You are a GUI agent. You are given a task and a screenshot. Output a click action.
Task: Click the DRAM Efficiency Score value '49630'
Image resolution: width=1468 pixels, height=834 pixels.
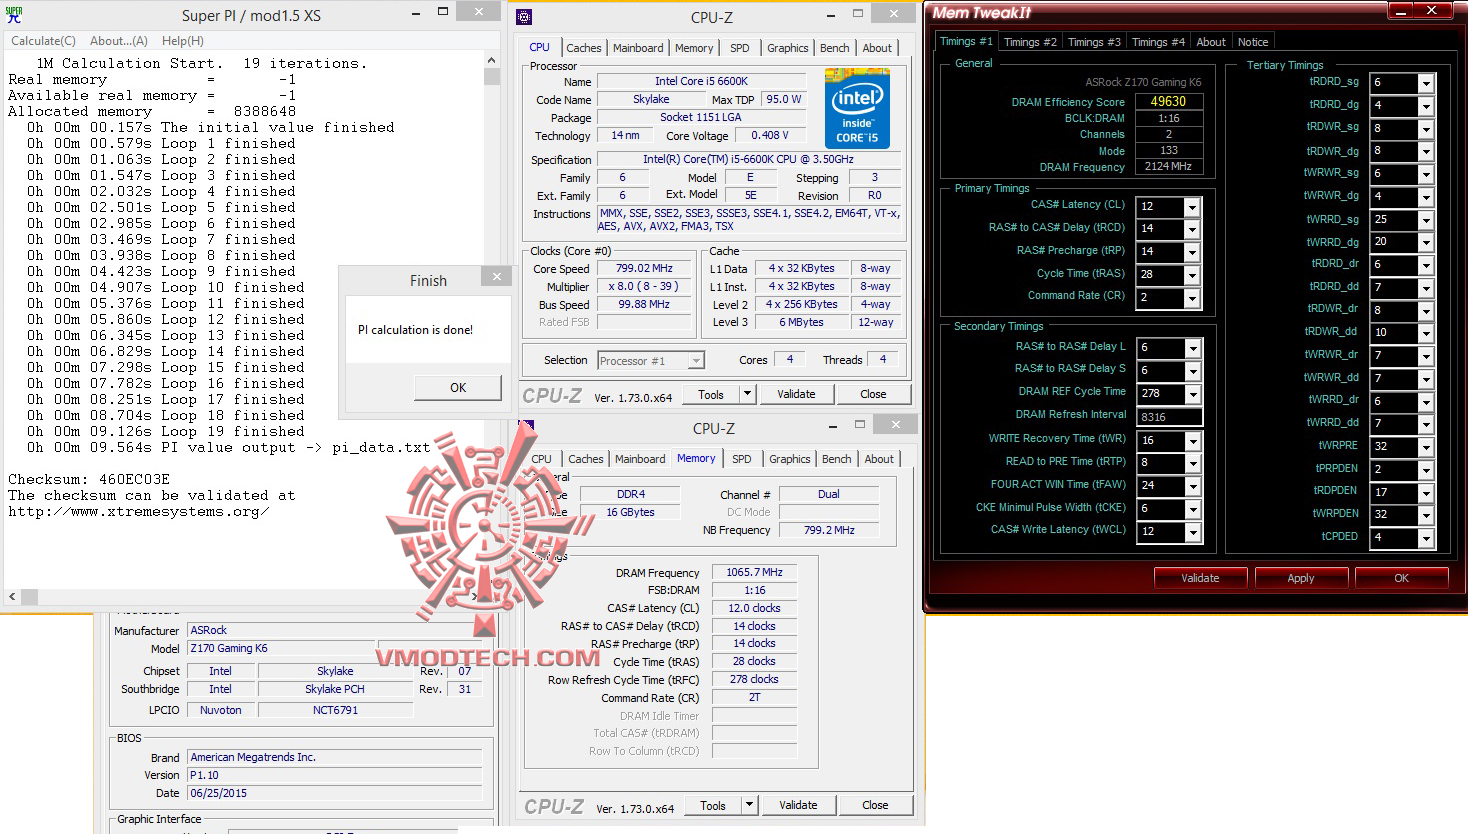click(x=1168, y=102)
